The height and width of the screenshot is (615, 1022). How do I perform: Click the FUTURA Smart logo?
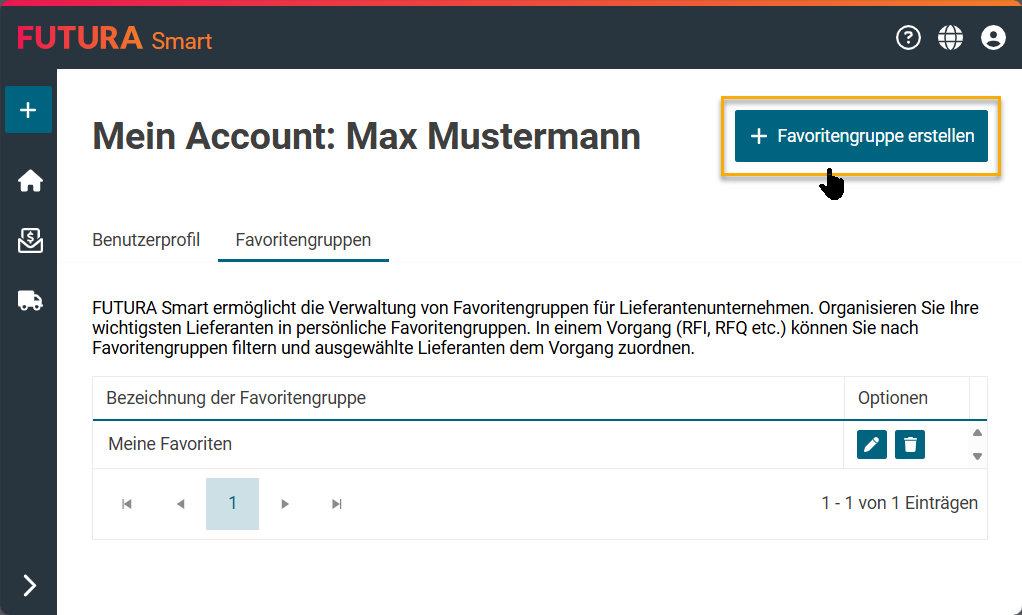(x=115, y=39)
